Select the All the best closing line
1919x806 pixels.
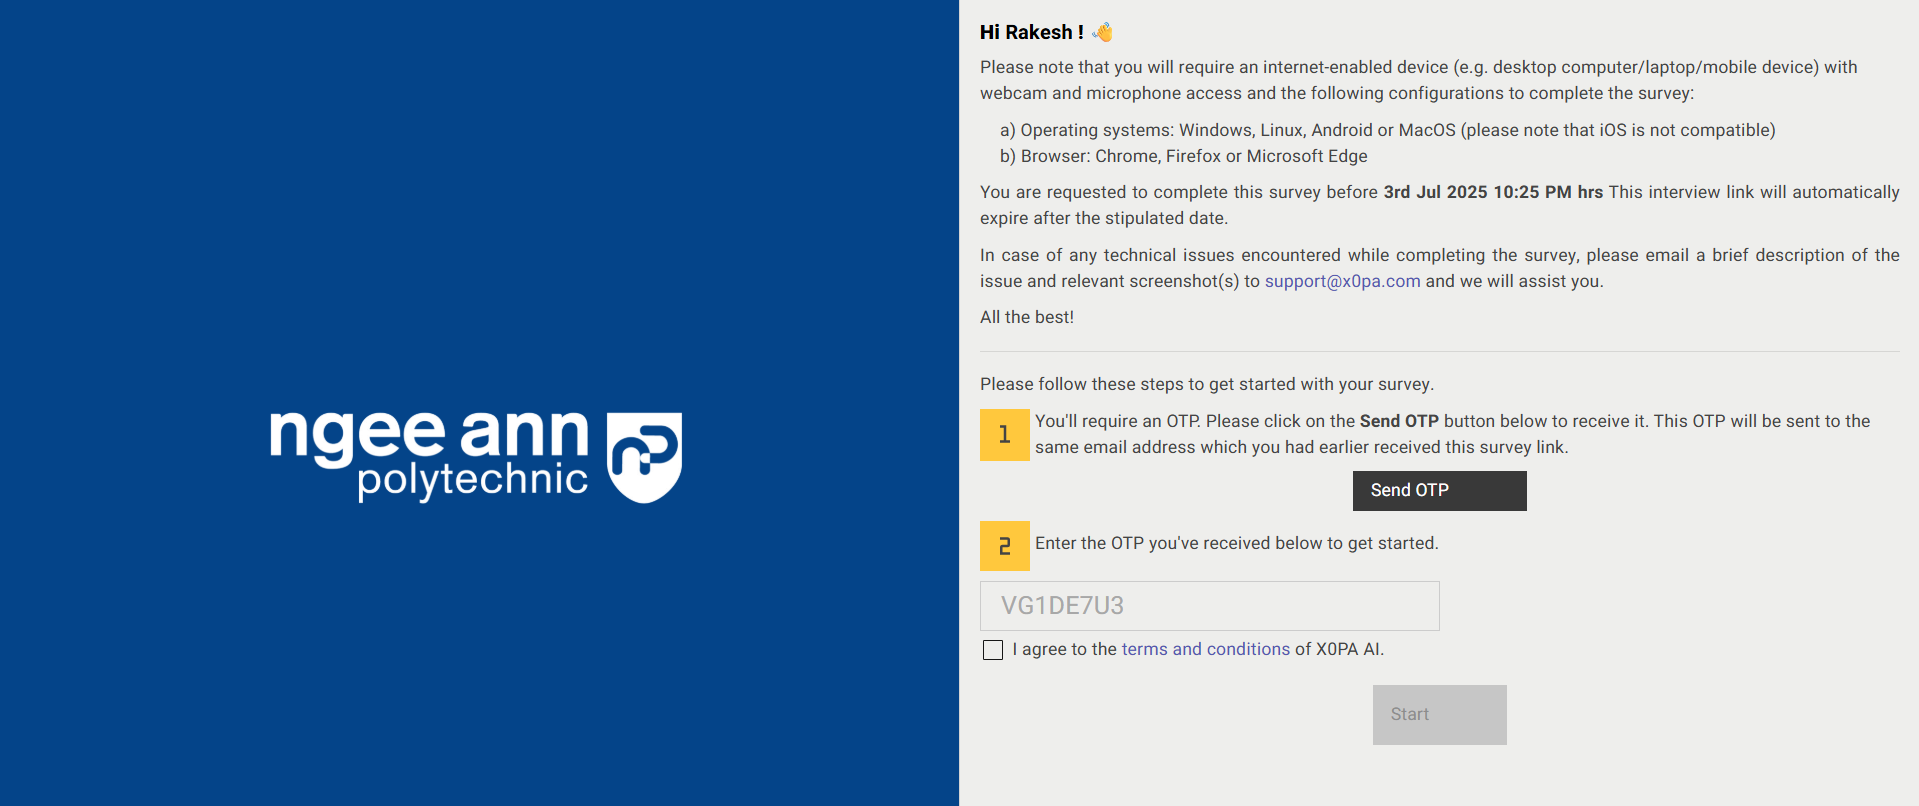(x=1026, y=317)
